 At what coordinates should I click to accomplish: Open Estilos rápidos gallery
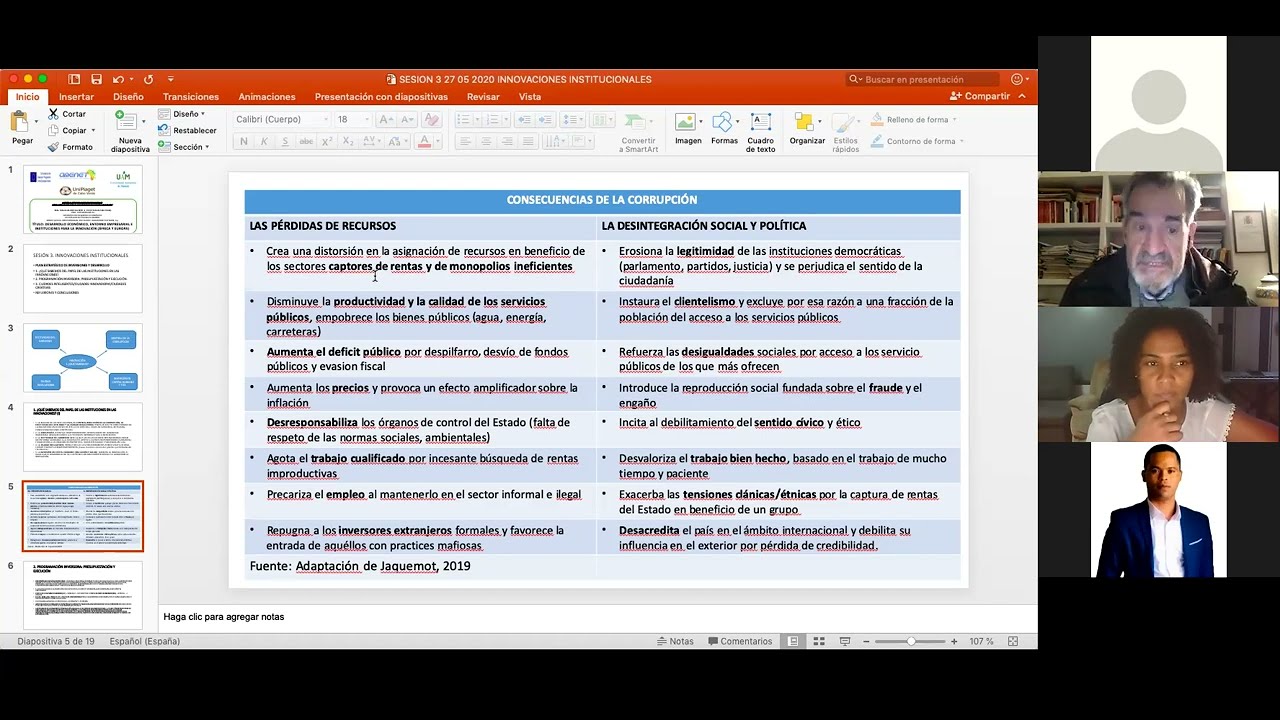pos(845,132)
